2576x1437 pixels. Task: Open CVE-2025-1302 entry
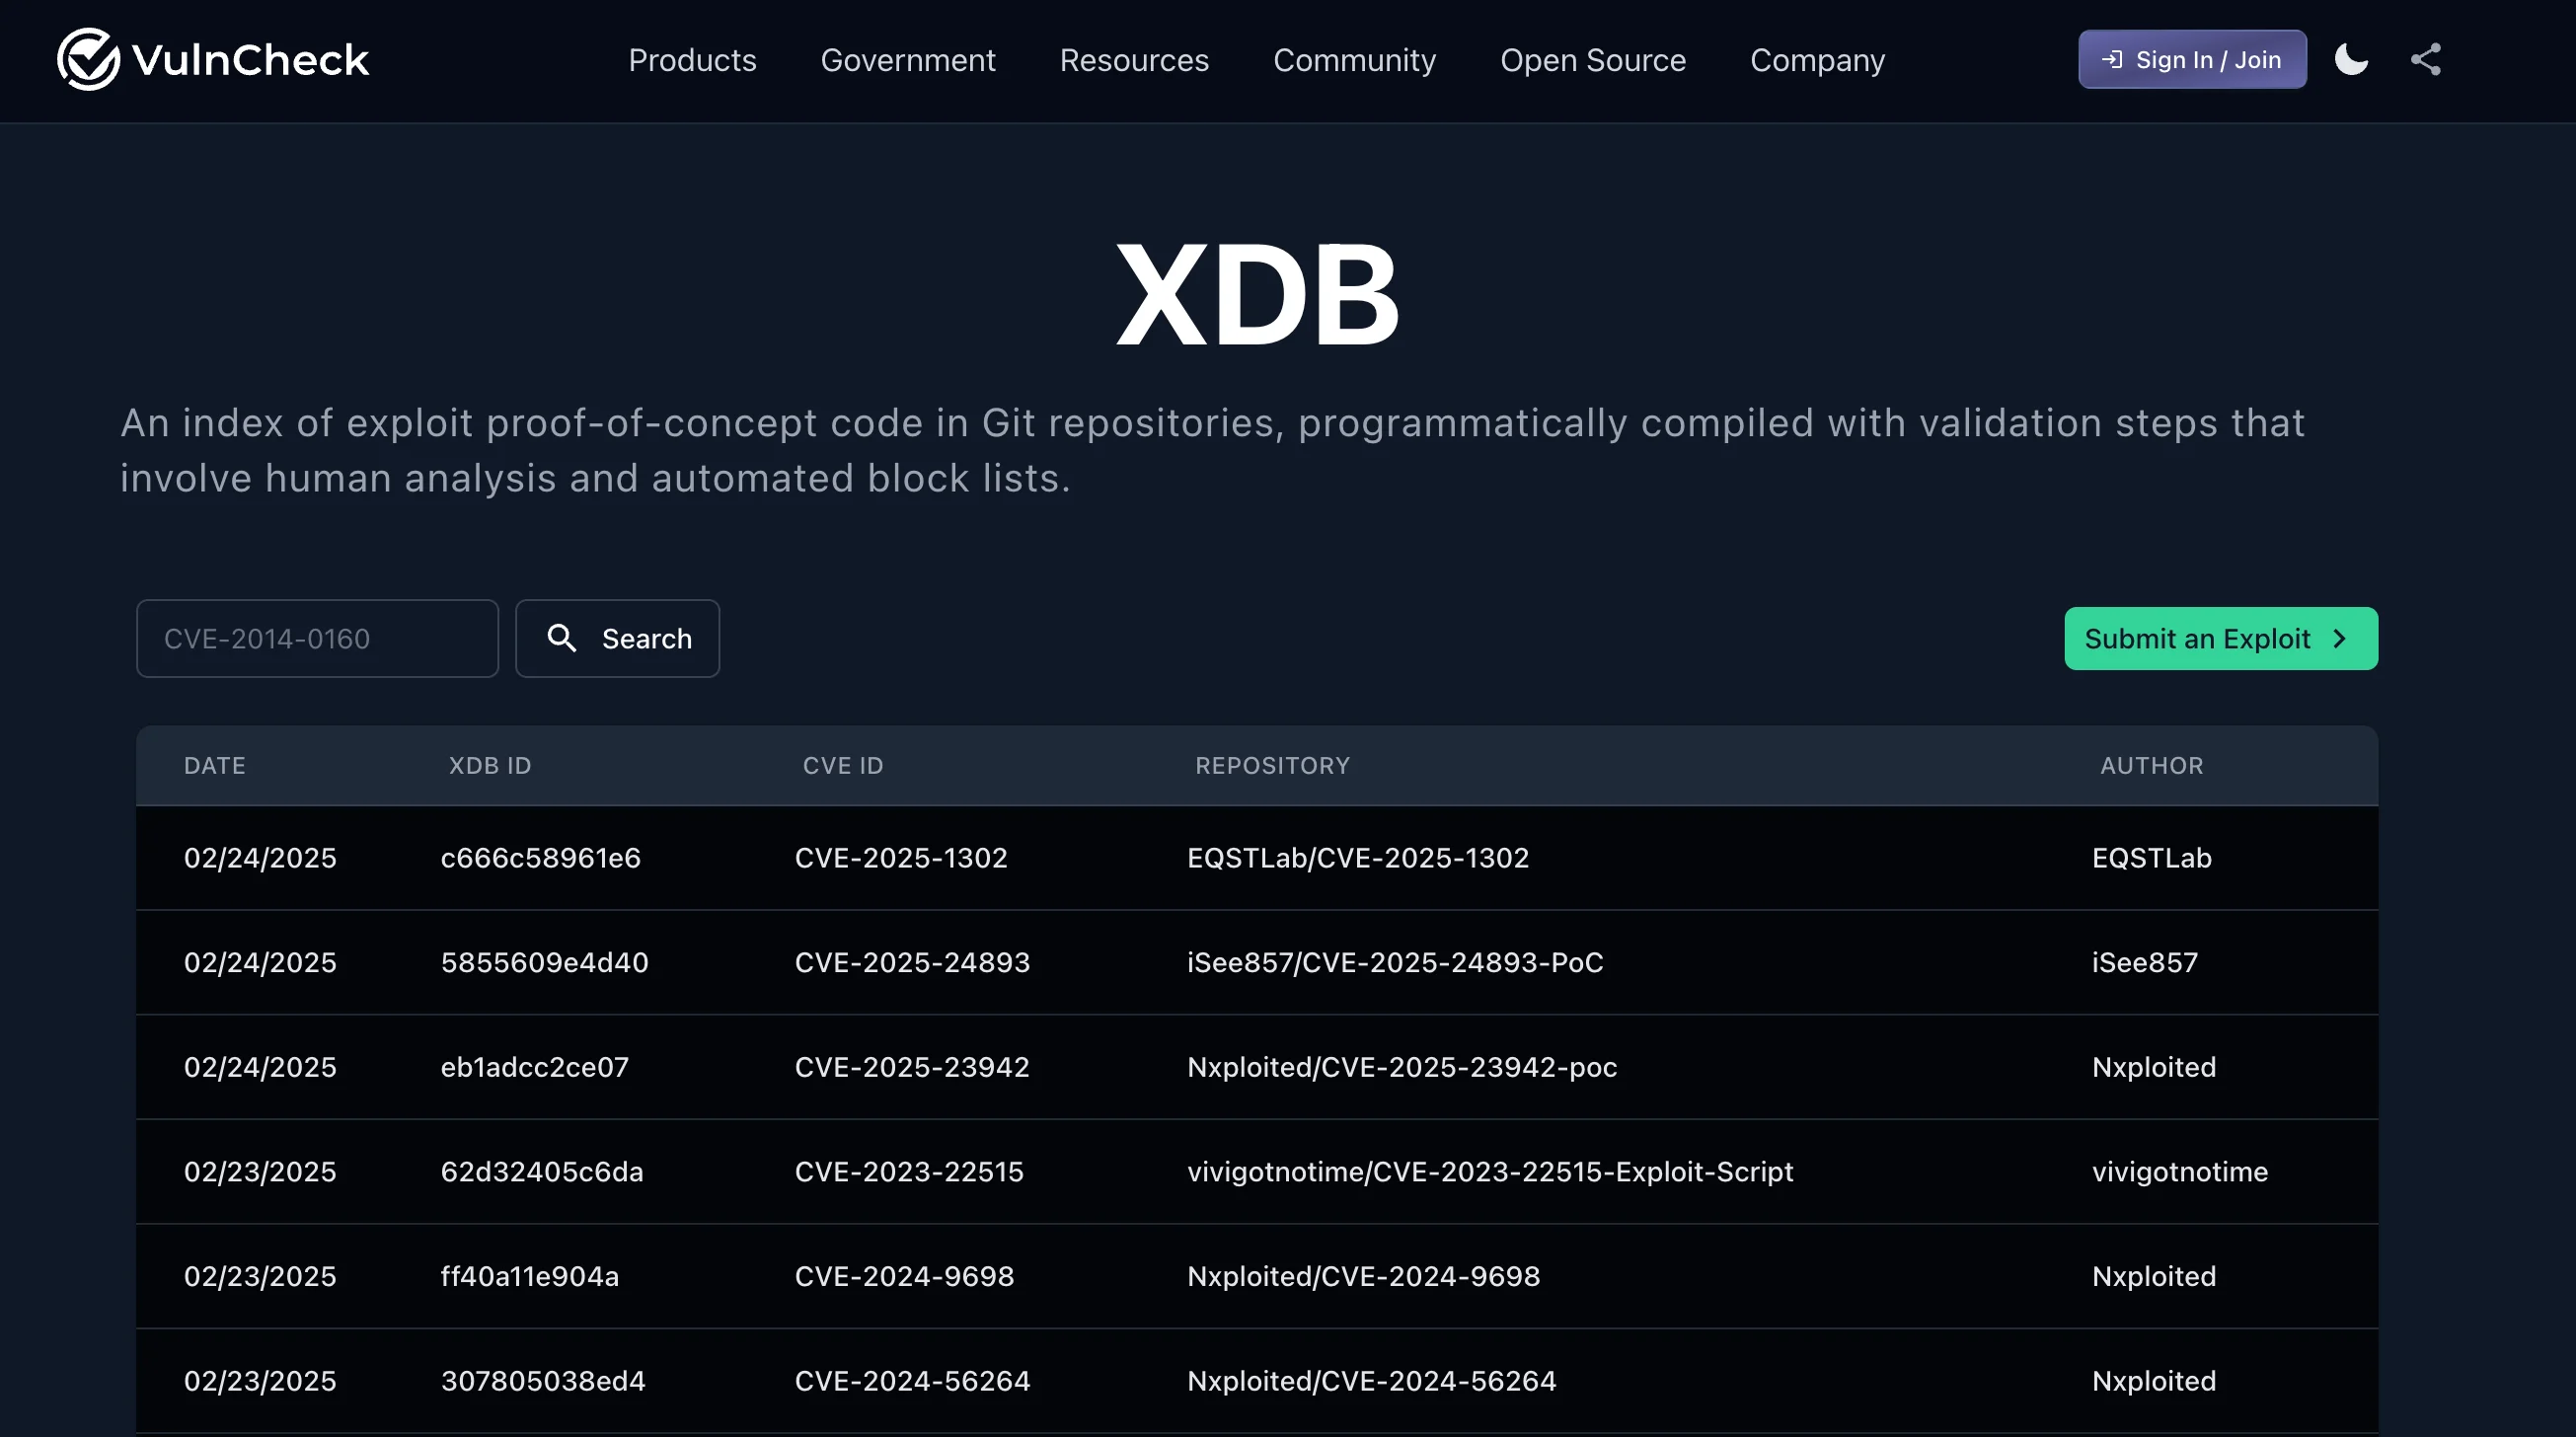(x=901, y=857)
